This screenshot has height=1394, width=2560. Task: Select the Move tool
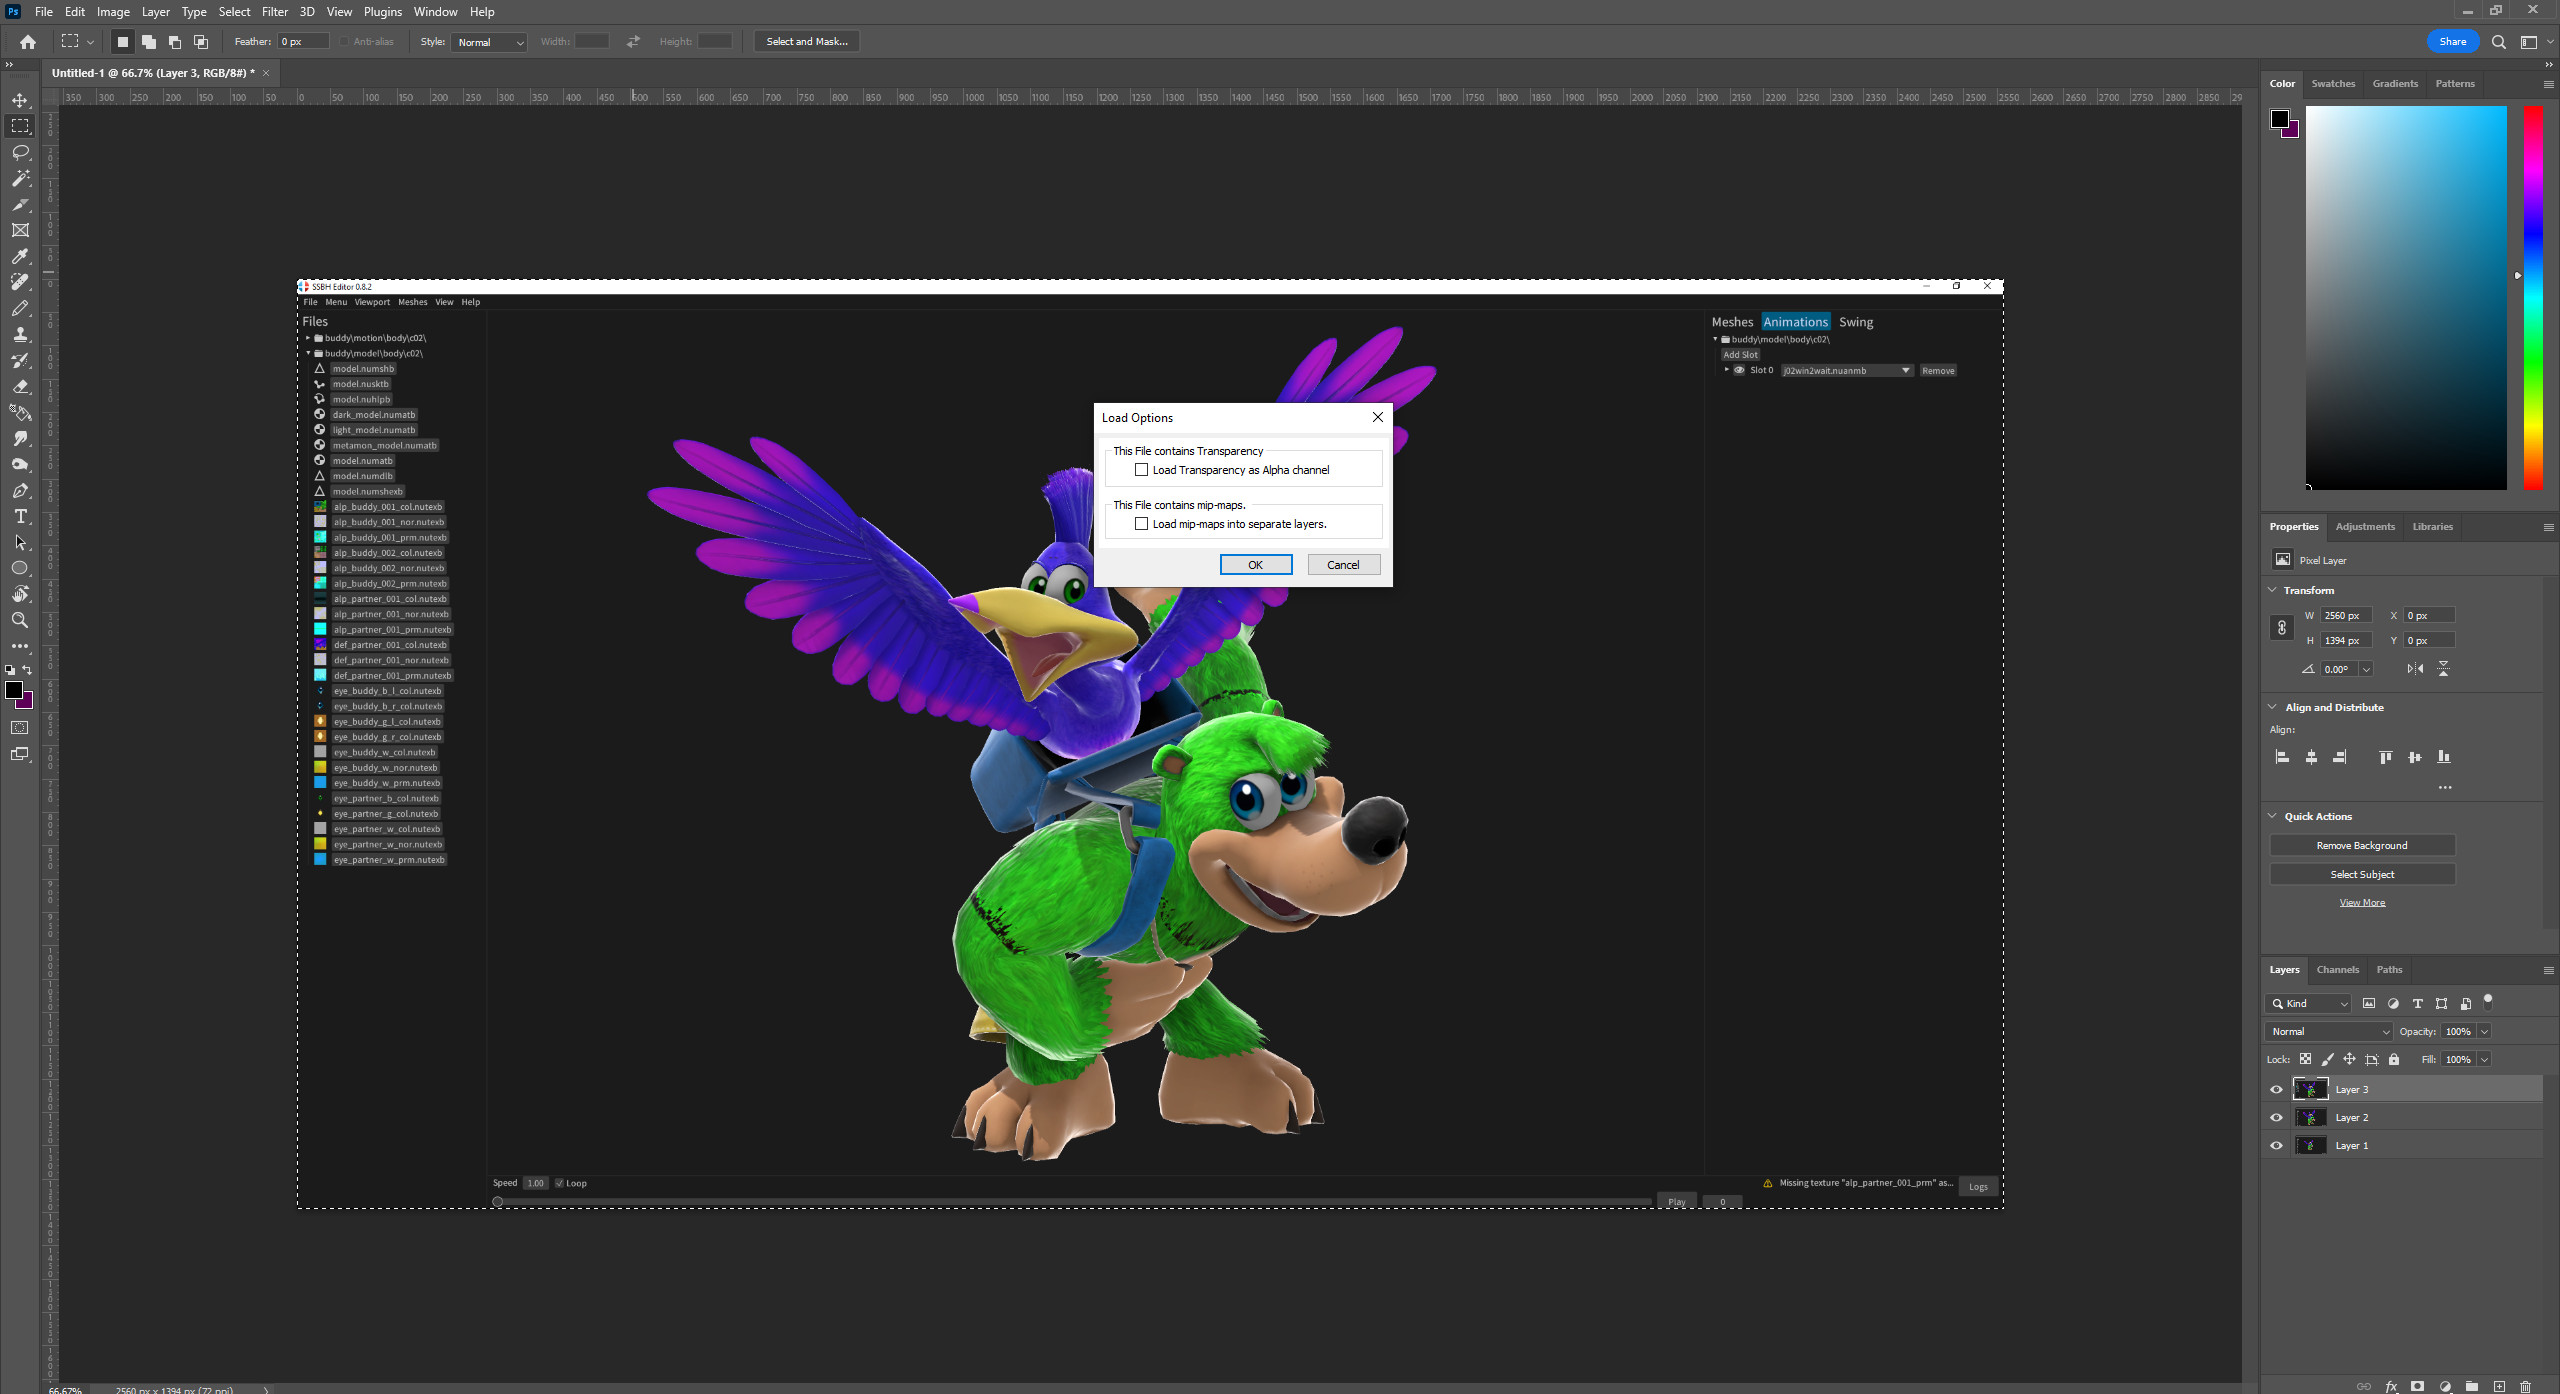[x=20, y=101]
